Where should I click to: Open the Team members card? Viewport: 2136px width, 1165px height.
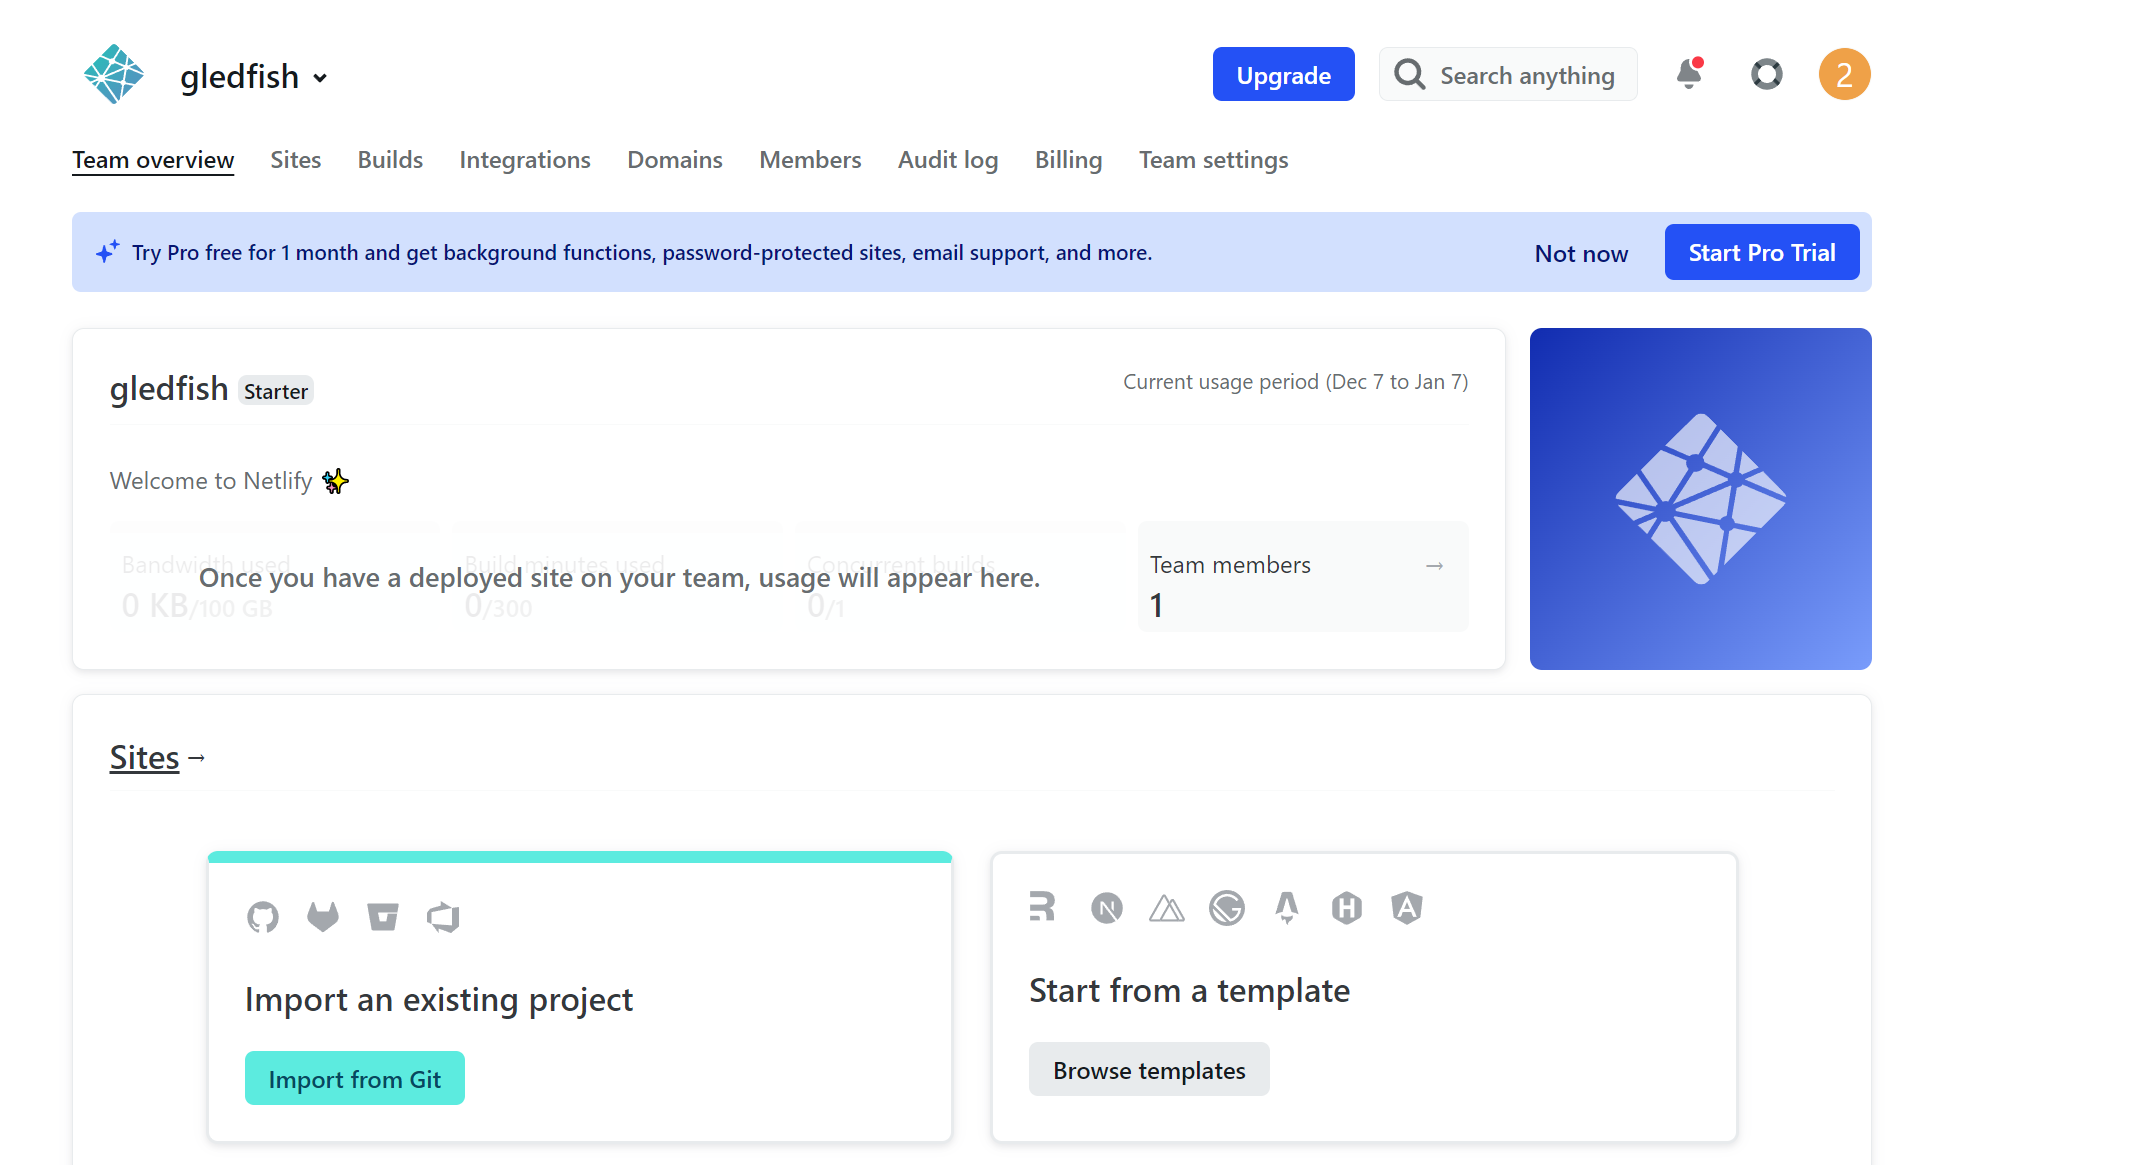click(1302, 577)
